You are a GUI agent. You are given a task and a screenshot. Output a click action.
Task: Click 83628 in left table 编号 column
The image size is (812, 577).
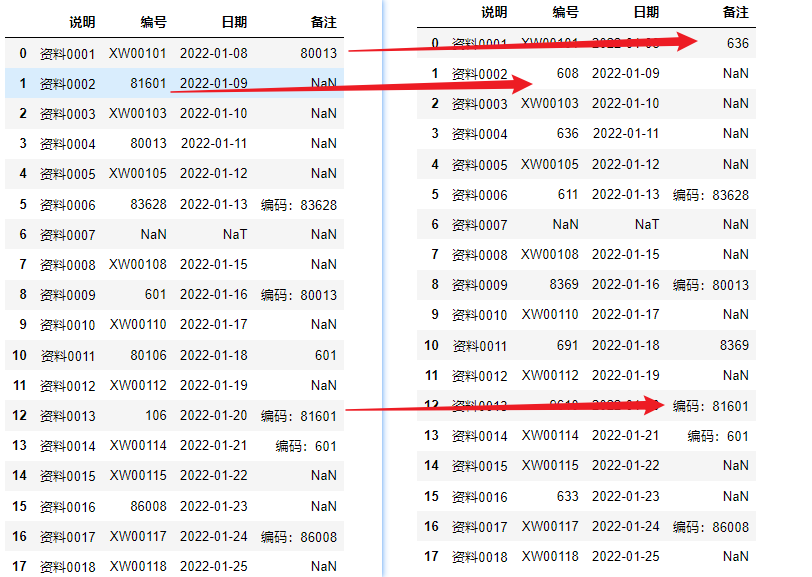point(148,205)
